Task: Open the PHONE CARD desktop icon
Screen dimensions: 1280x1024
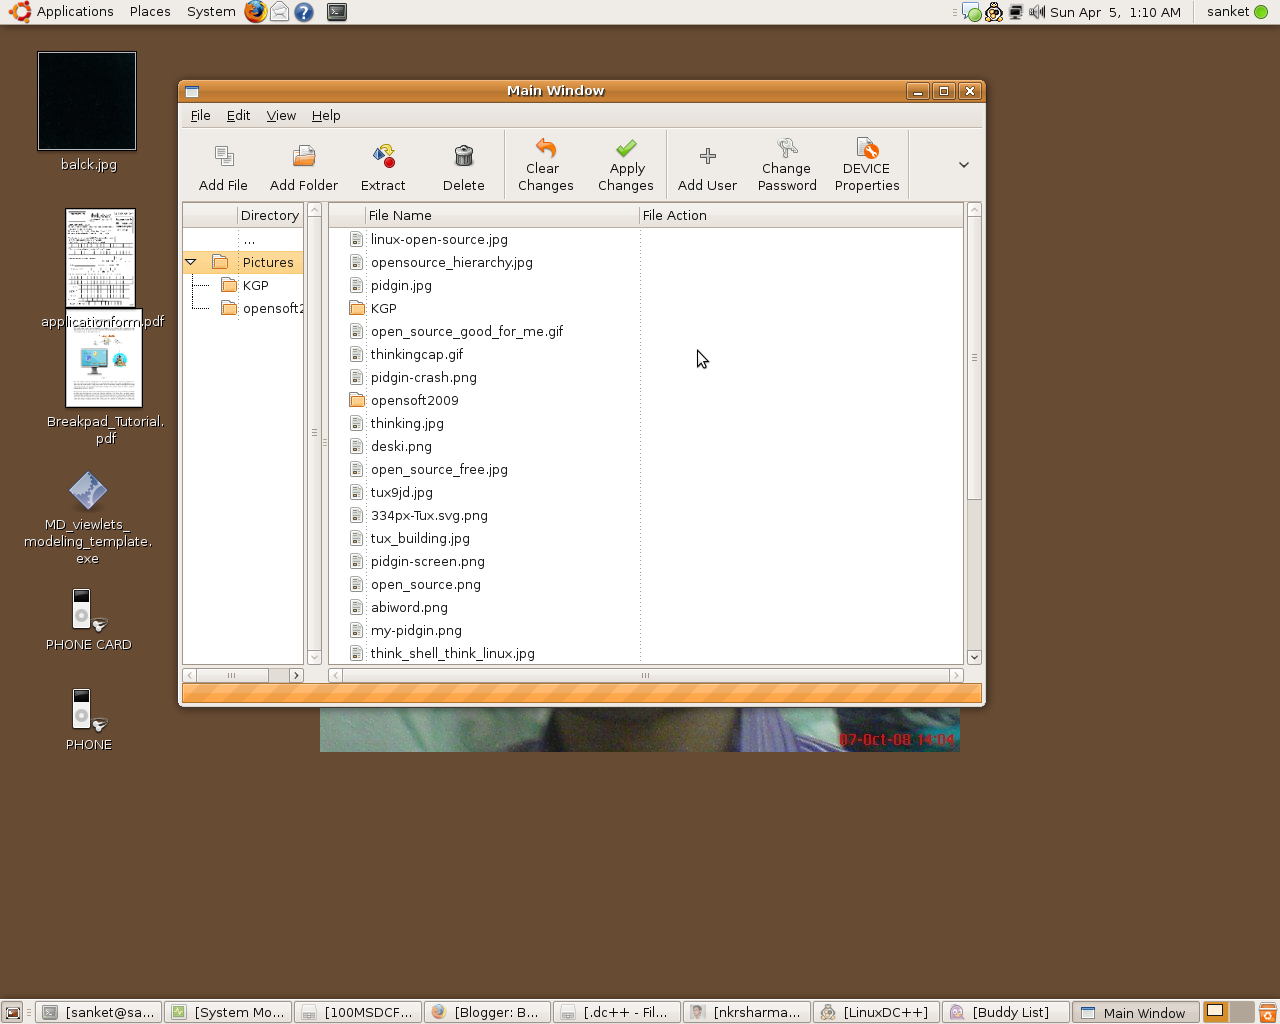Action: pyautogui.click(x=89, y=621)
